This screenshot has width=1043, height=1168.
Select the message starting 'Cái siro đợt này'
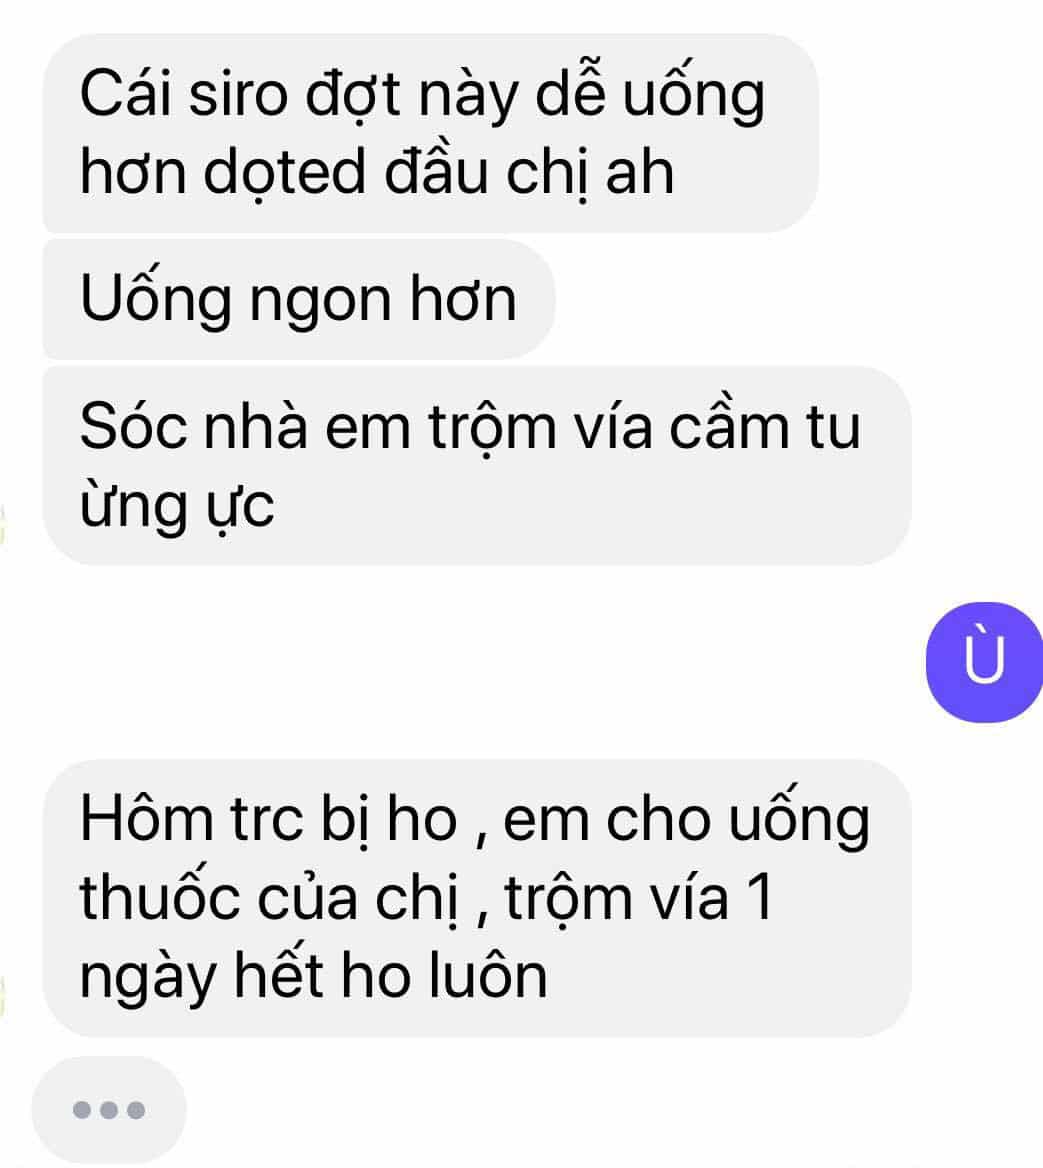[431, 133]
